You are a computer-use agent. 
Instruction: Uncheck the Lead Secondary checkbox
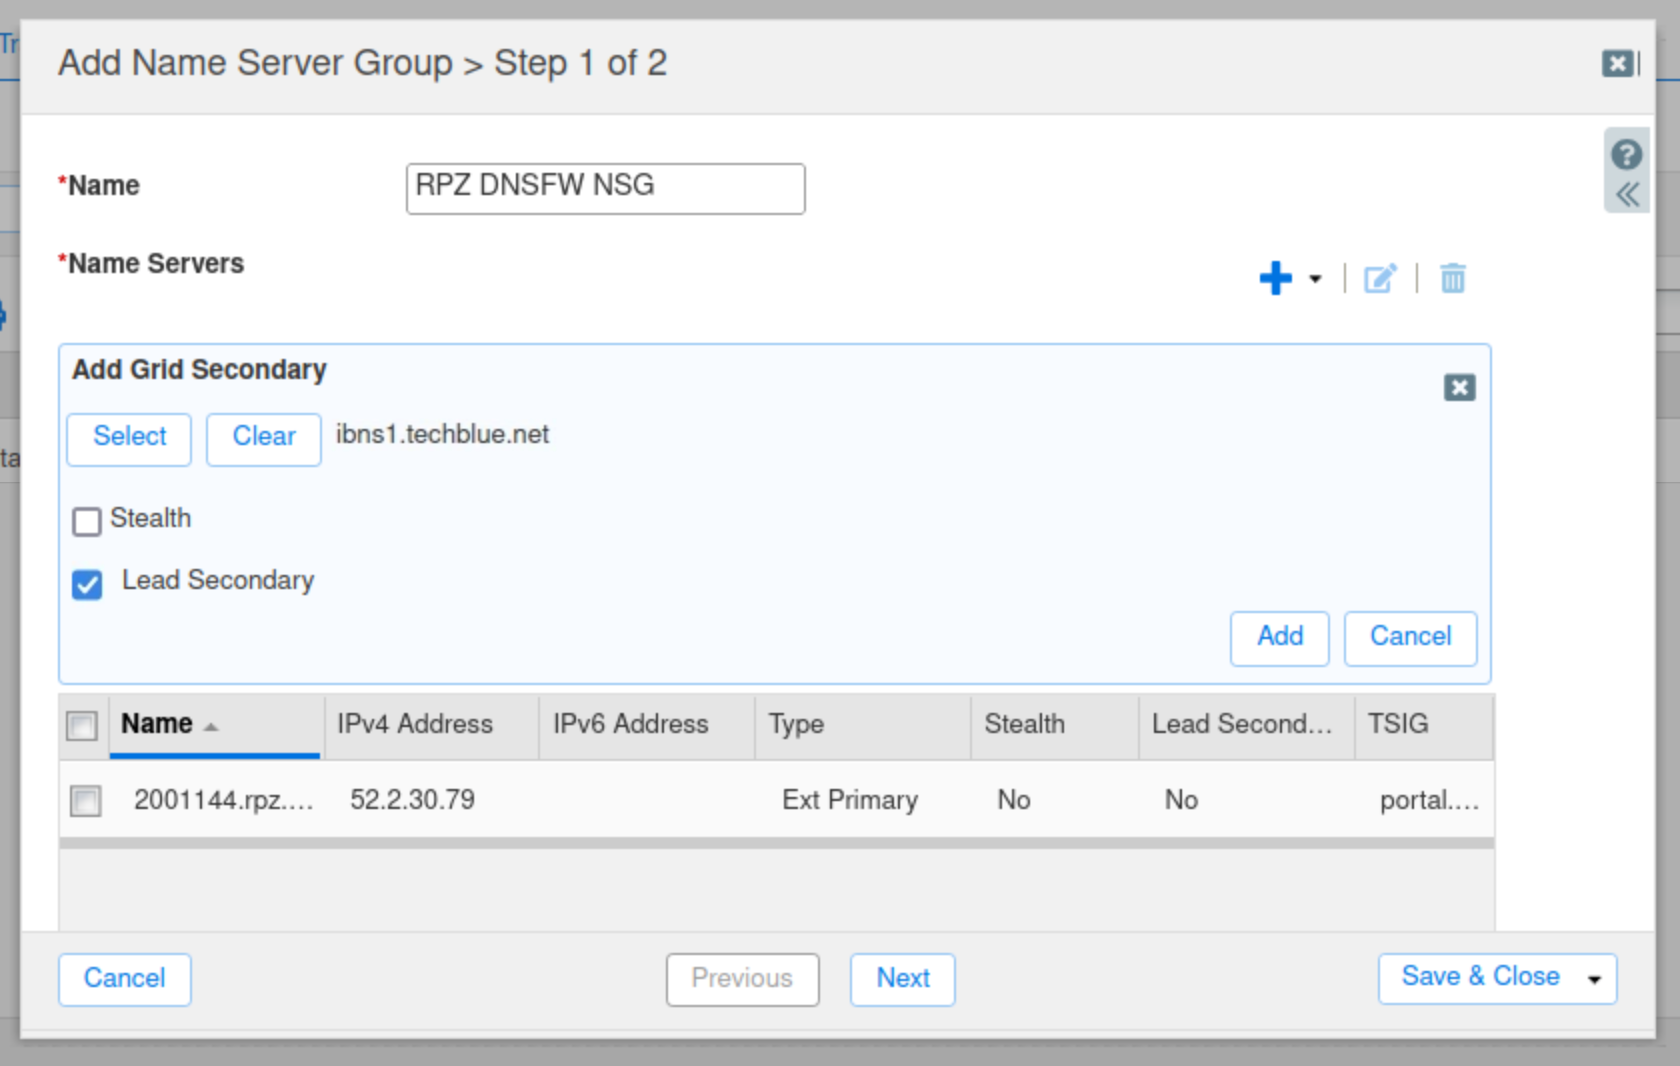pyautogui.click(x=87, y=584)
